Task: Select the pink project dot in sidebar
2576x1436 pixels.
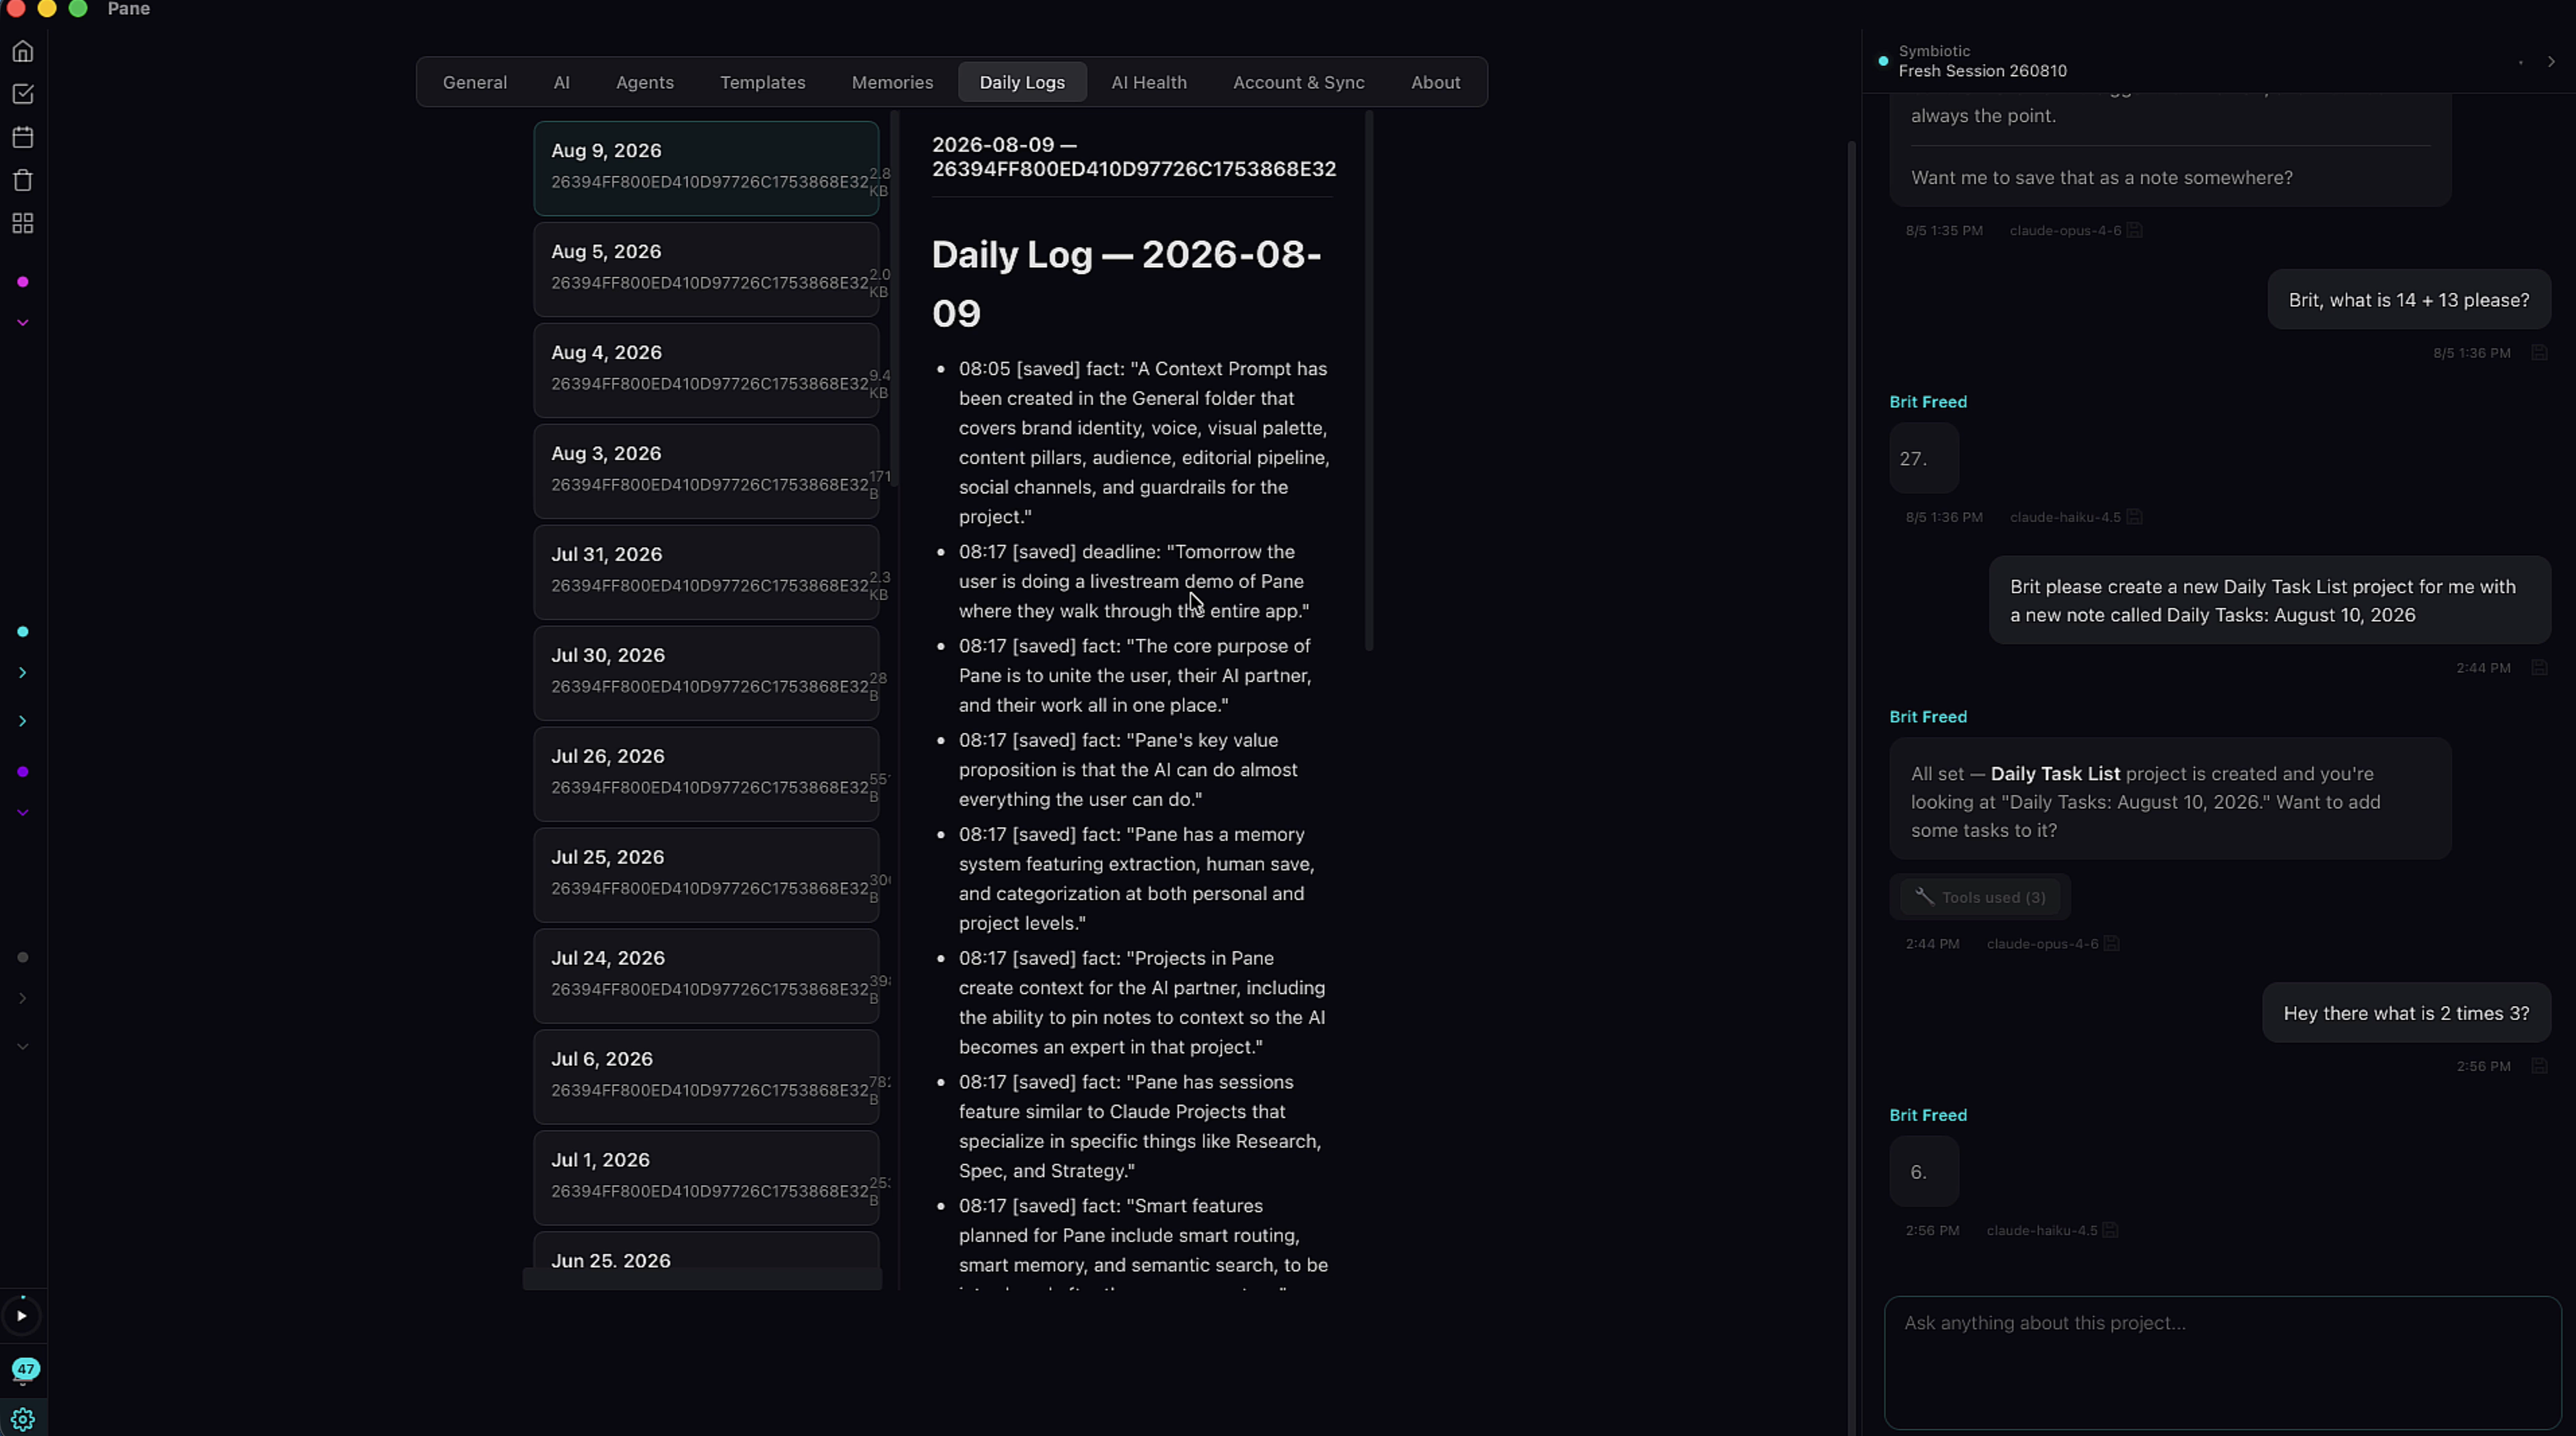Action: (23, 282)
